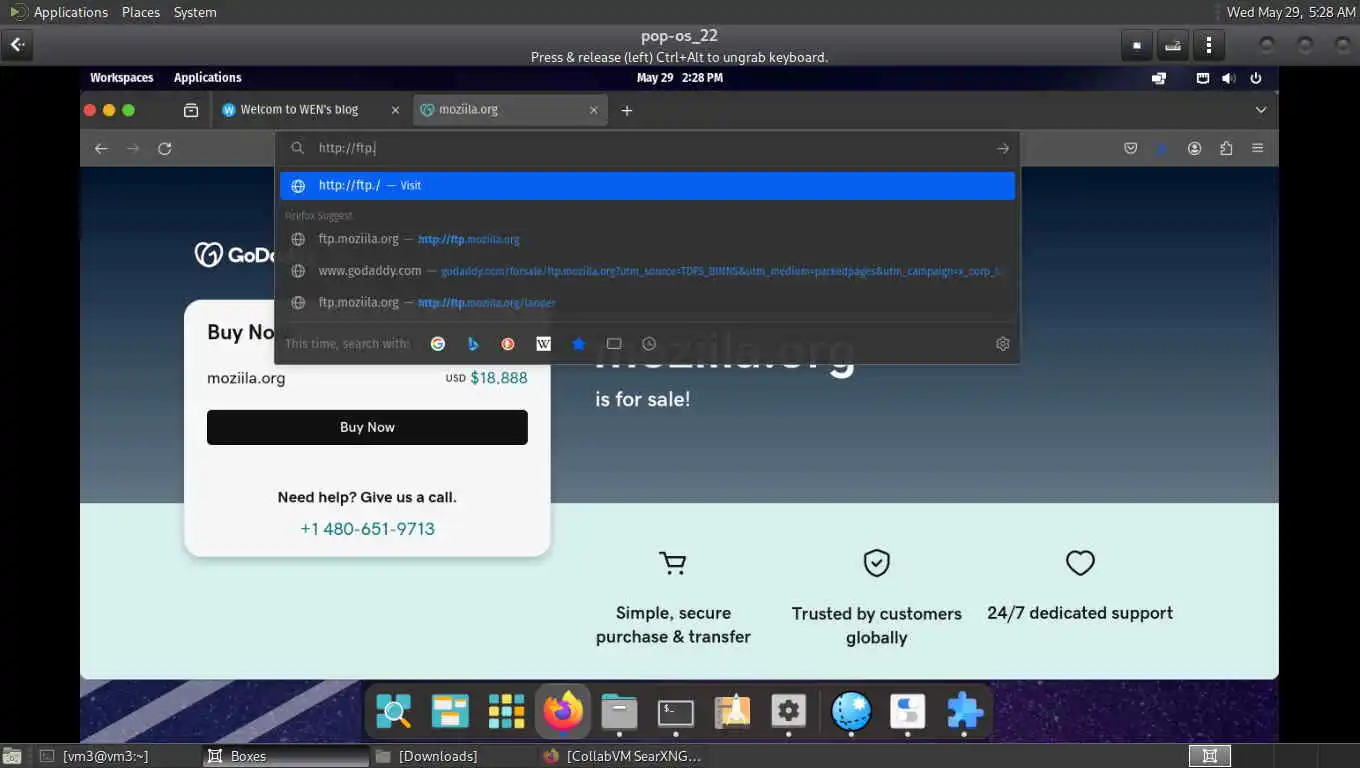Open host System menu
The width and height of the screenshot is (1360, 768).
pyautogui.click(x=195, y=12)
